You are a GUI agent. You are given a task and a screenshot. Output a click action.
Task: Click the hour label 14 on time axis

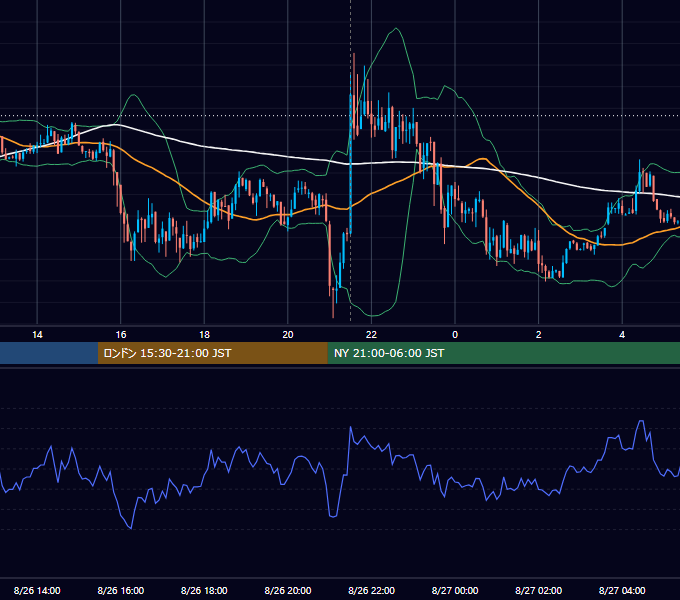[x=37, y=335]
